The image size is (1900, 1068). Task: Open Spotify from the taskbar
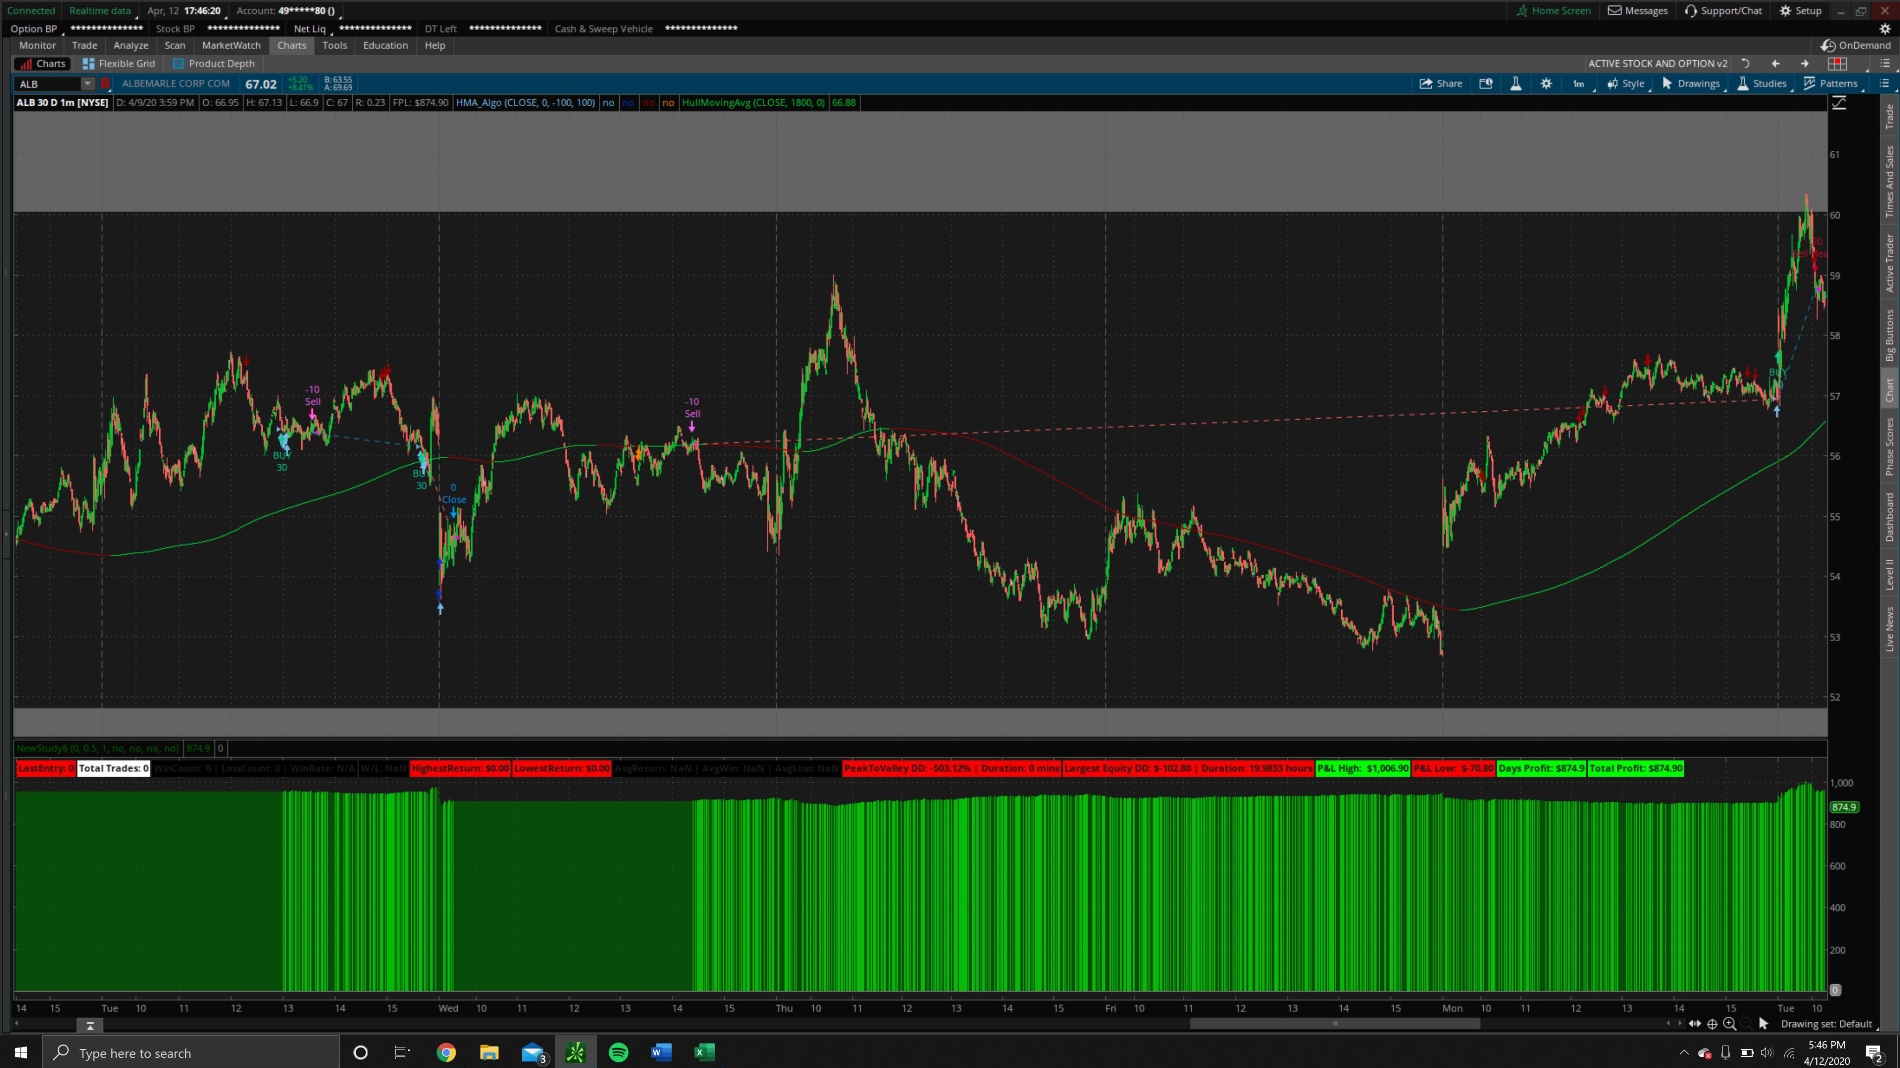[x=618, y=1052]
